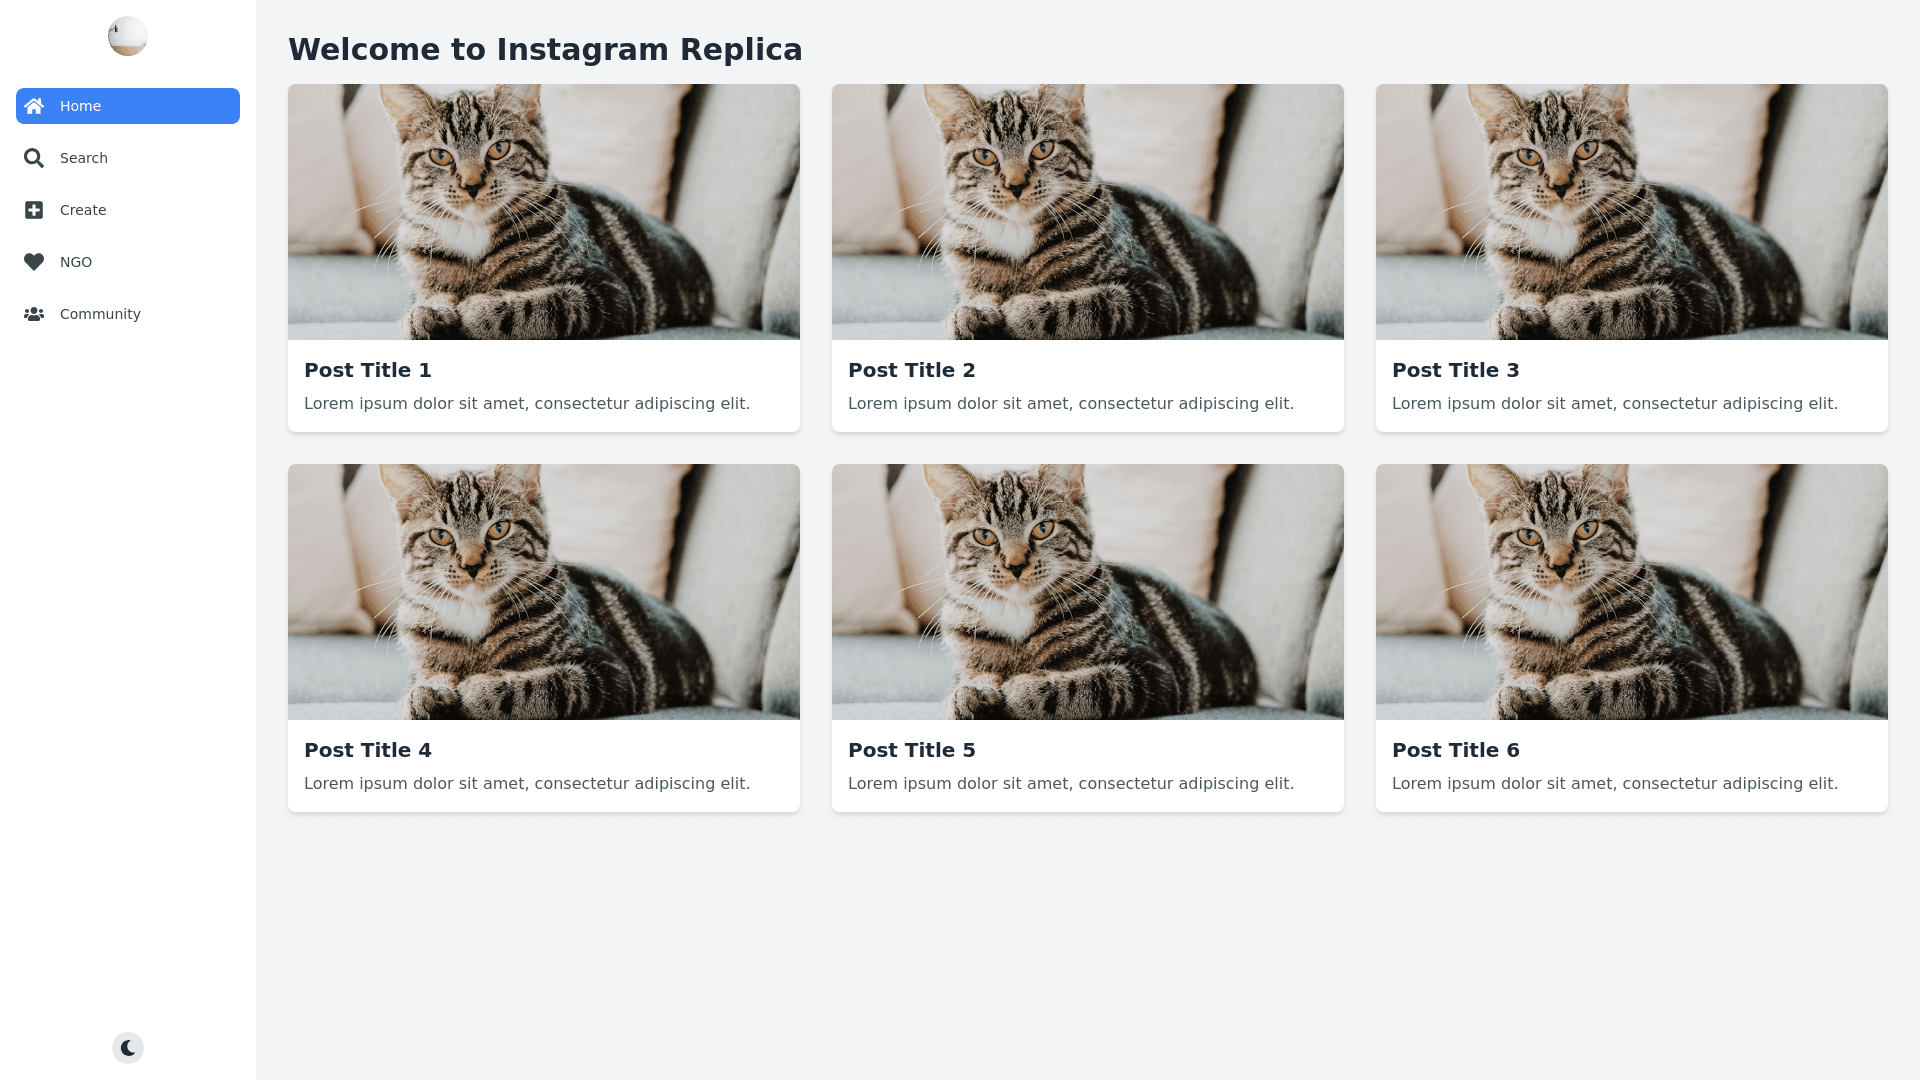Open the Search menu item
The image size is (1920, 1080).
84,158
